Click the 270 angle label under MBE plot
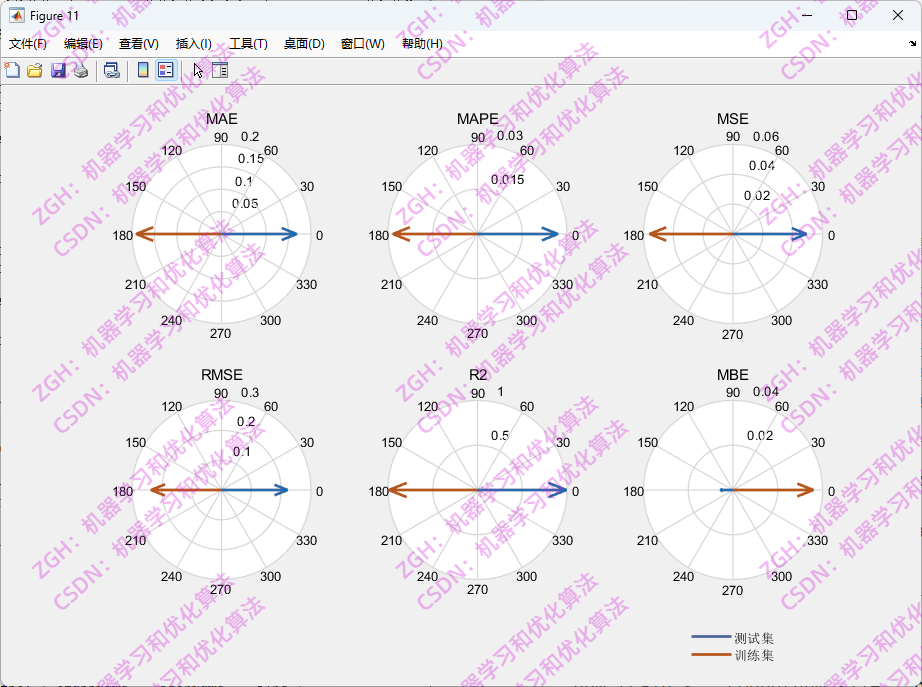The image size is (922, 687). [732, 591]
